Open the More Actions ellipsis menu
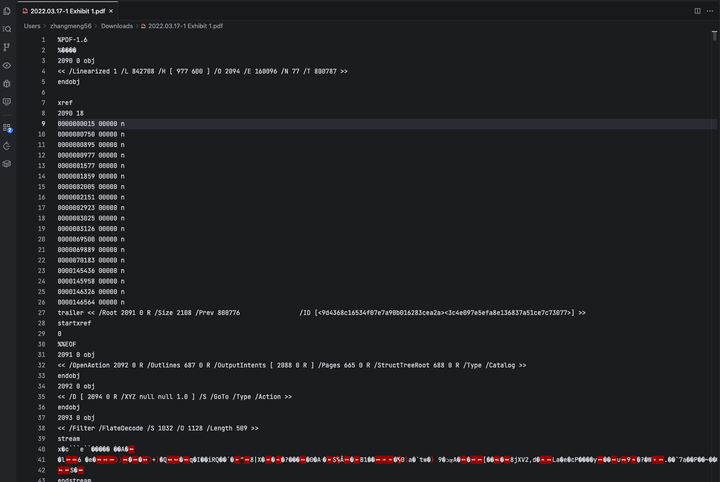 710,10
